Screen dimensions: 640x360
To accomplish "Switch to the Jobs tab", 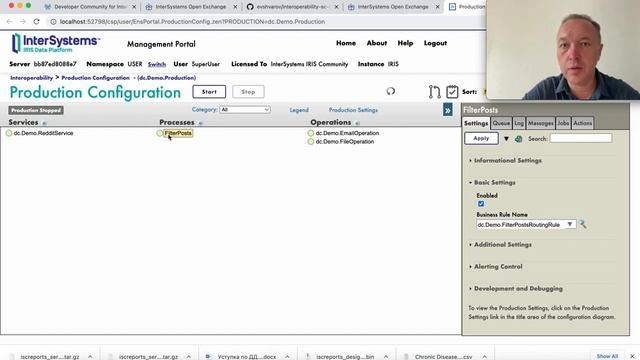I will (563, 123).
